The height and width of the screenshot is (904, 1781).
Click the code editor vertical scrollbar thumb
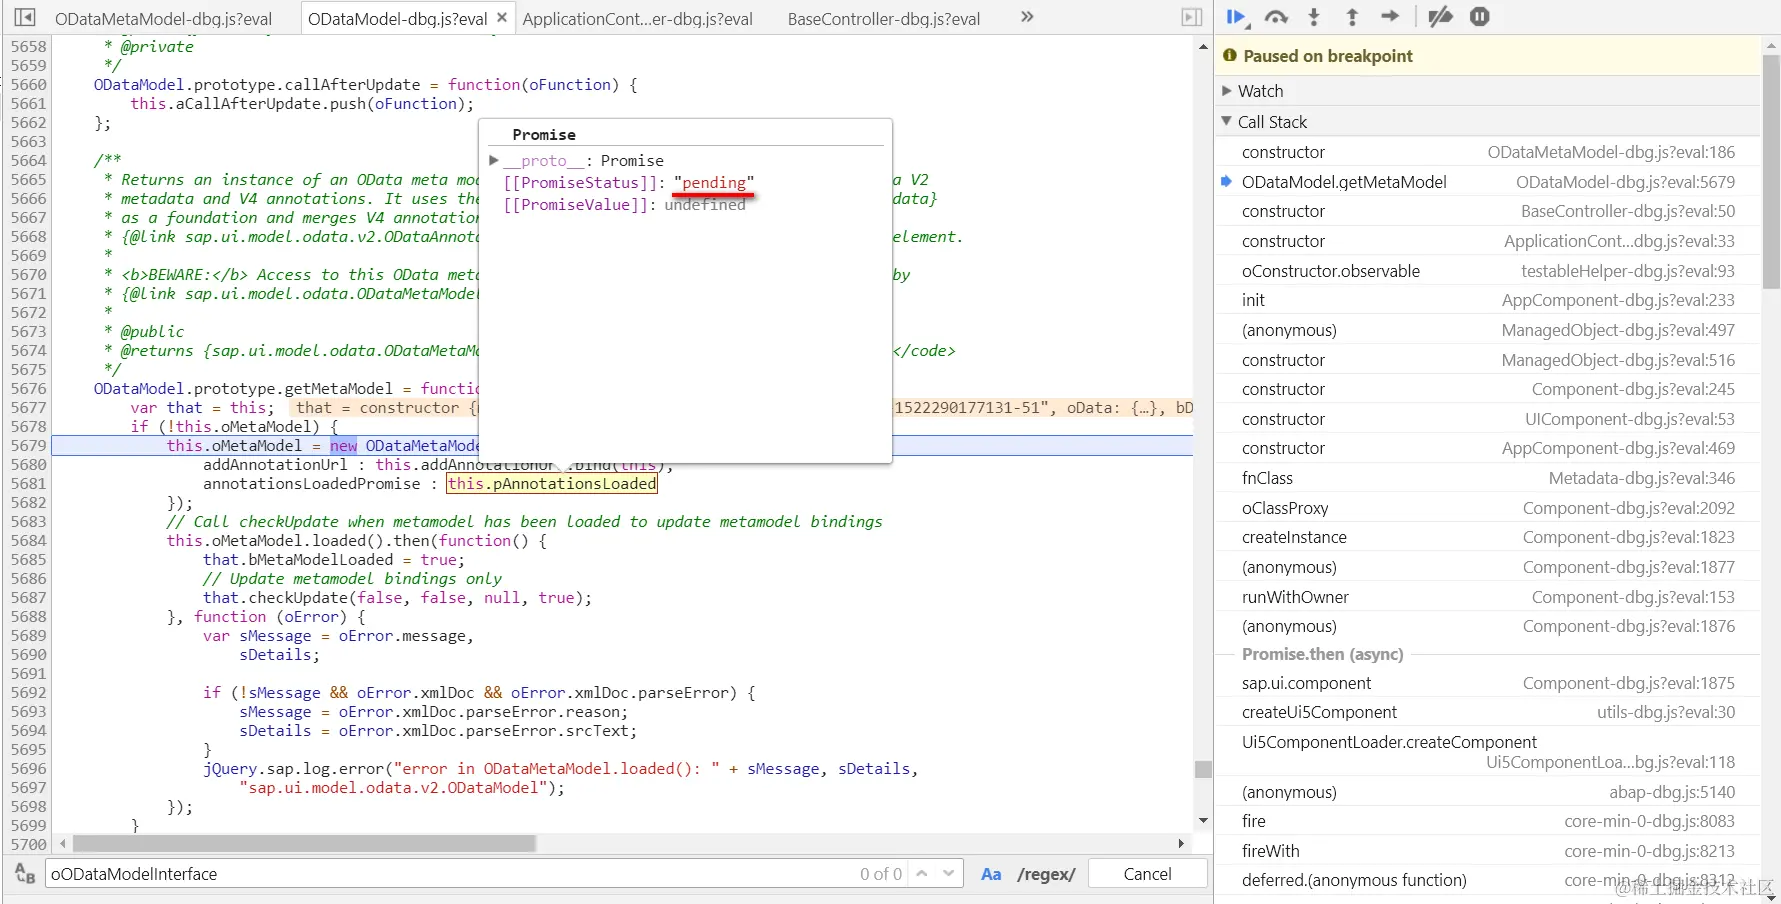[1203, 769]
